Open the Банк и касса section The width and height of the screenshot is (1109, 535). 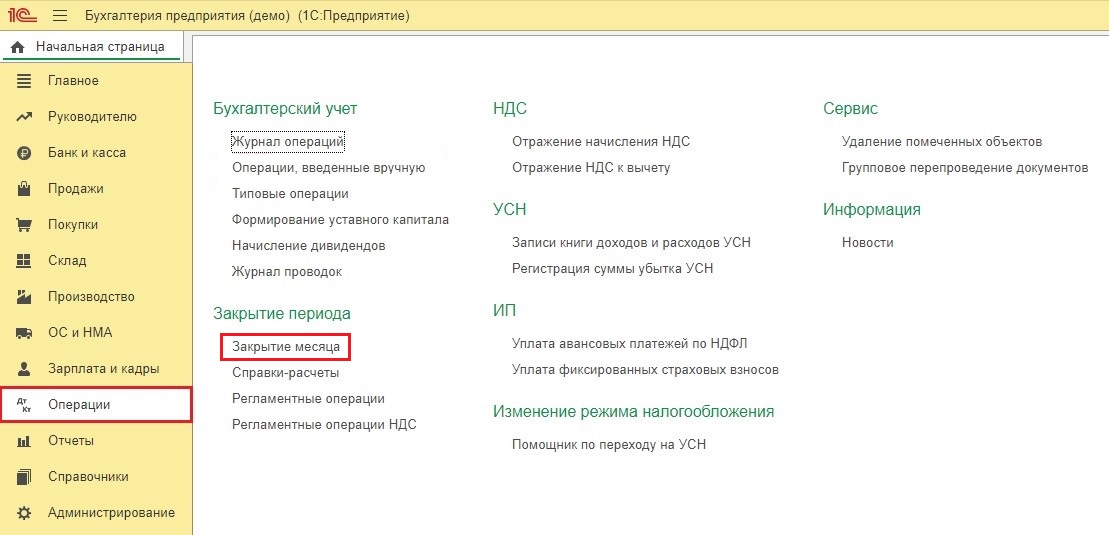point(95,153)
